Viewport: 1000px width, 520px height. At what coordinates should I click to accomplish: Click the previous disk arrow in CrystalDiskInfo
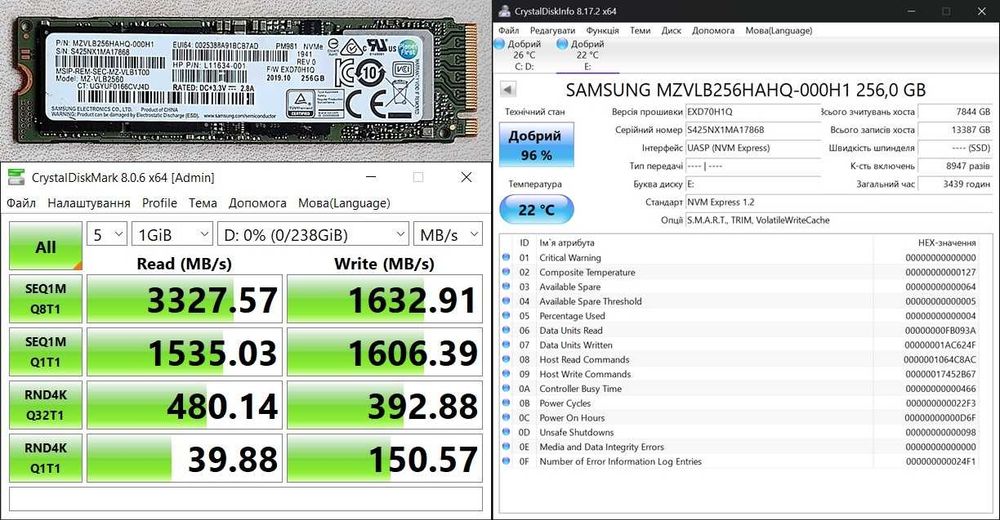click(x=508, y=89)
